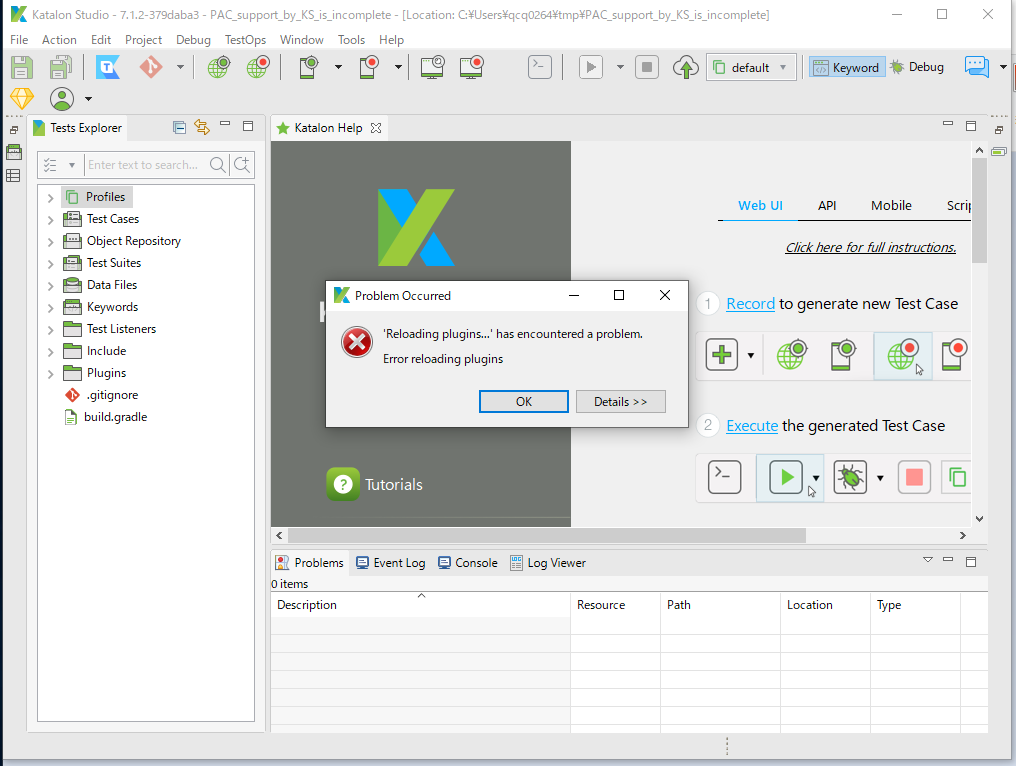Launch Record Web from main toolbar
The height and width of the screenshot is (766, 1016).
coord(258,67)
